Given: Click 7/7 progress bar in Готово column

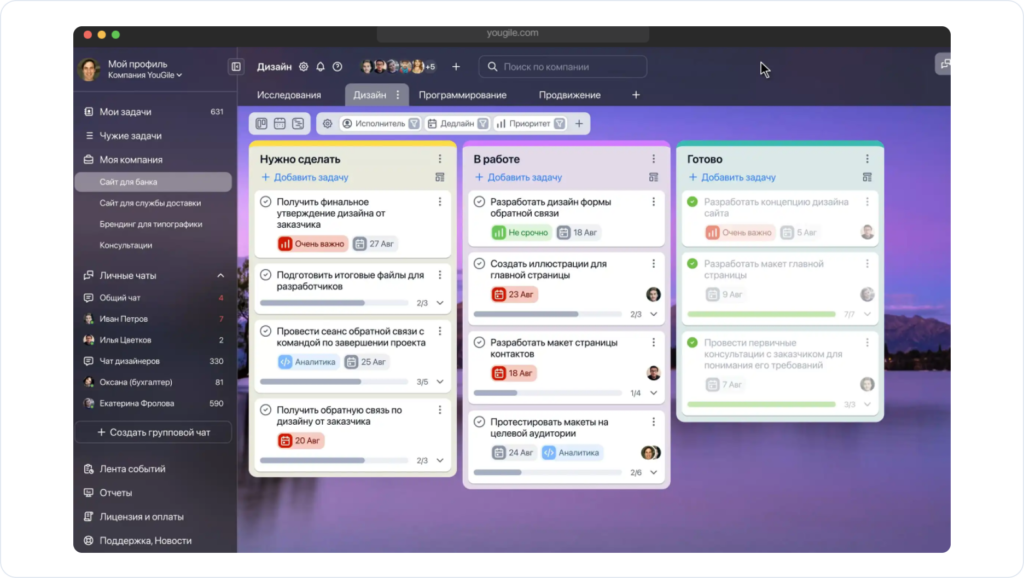Looking at the screenshot, I should tap(761, 314).
